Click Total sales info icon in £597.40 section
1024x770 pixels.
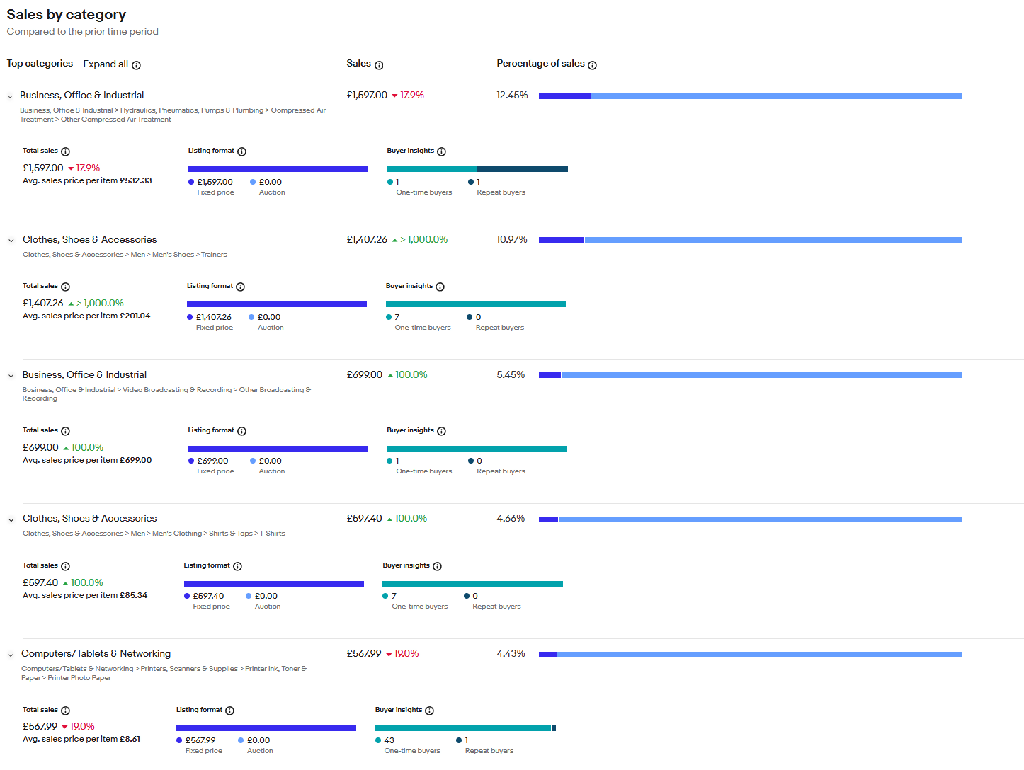tap(65, 566)
